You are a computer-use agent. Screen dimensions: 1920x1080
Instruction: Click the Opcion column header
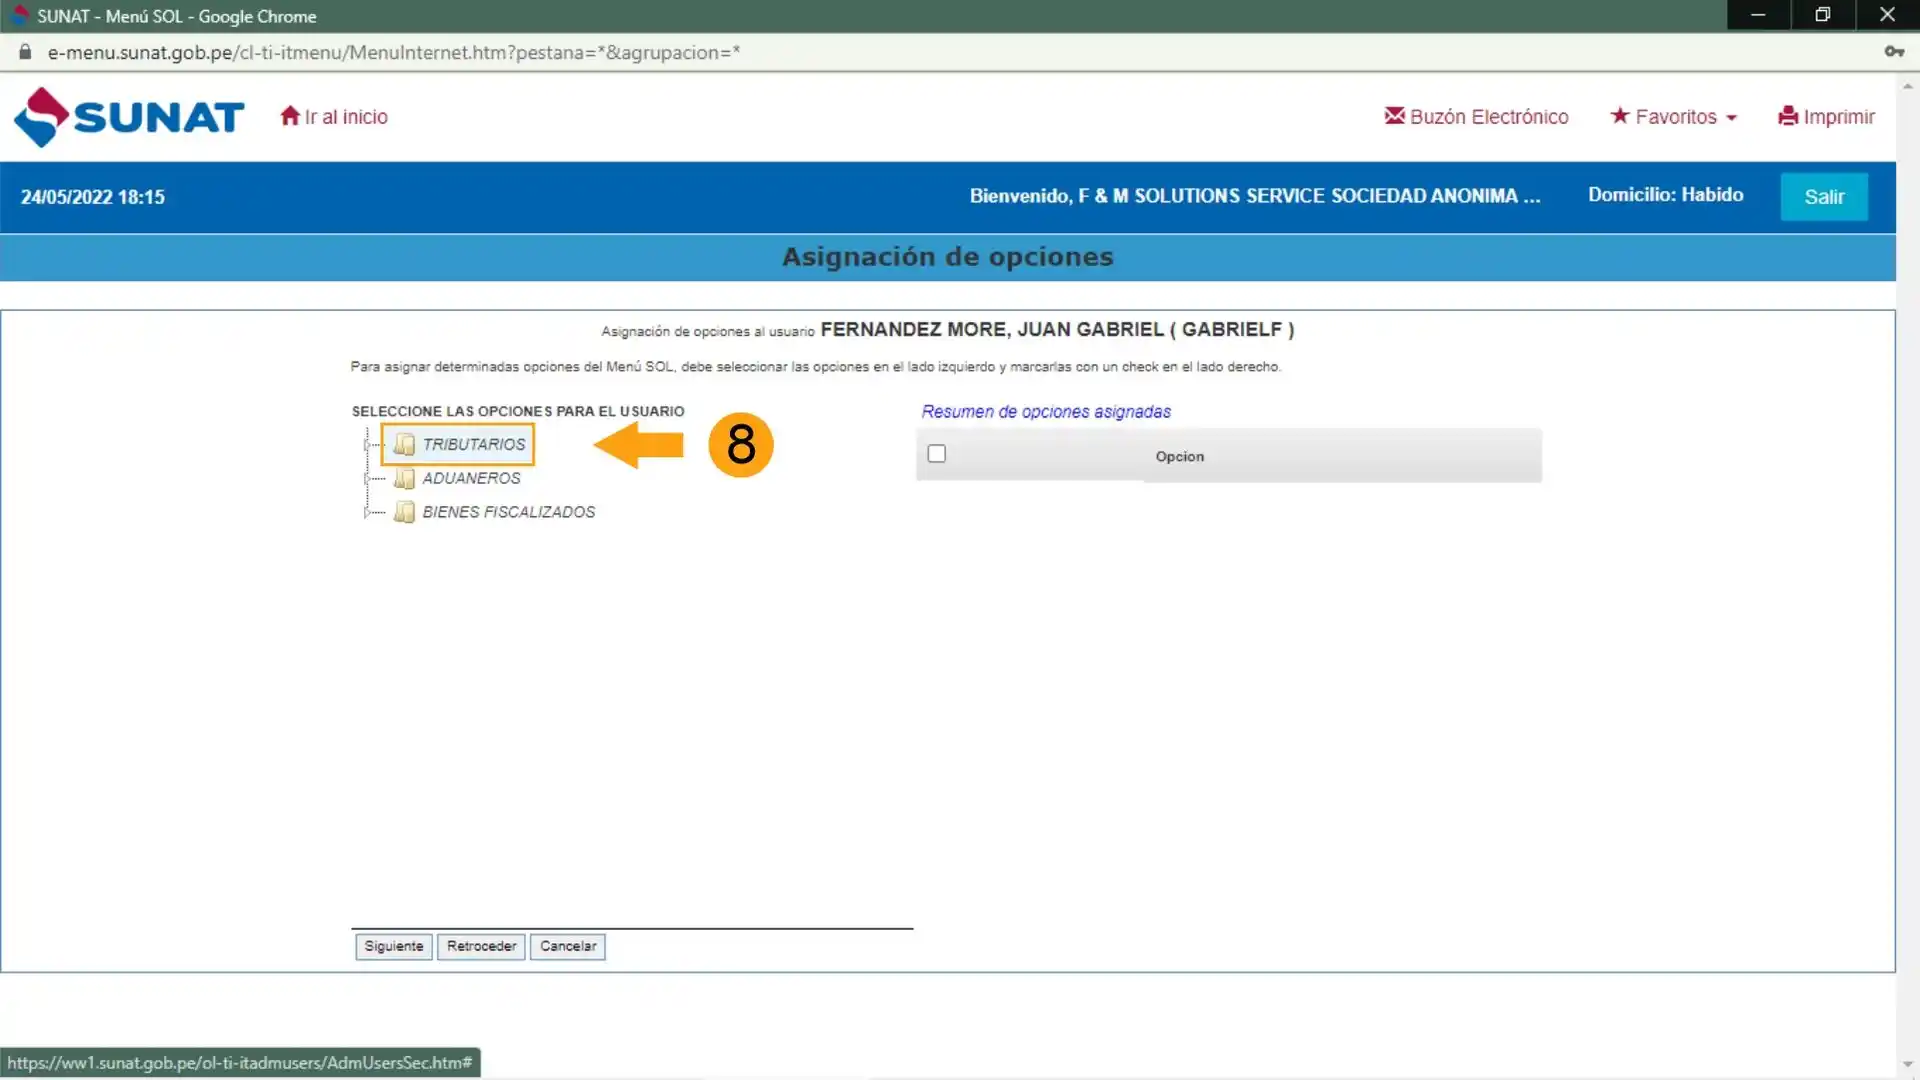[1180, 456]
